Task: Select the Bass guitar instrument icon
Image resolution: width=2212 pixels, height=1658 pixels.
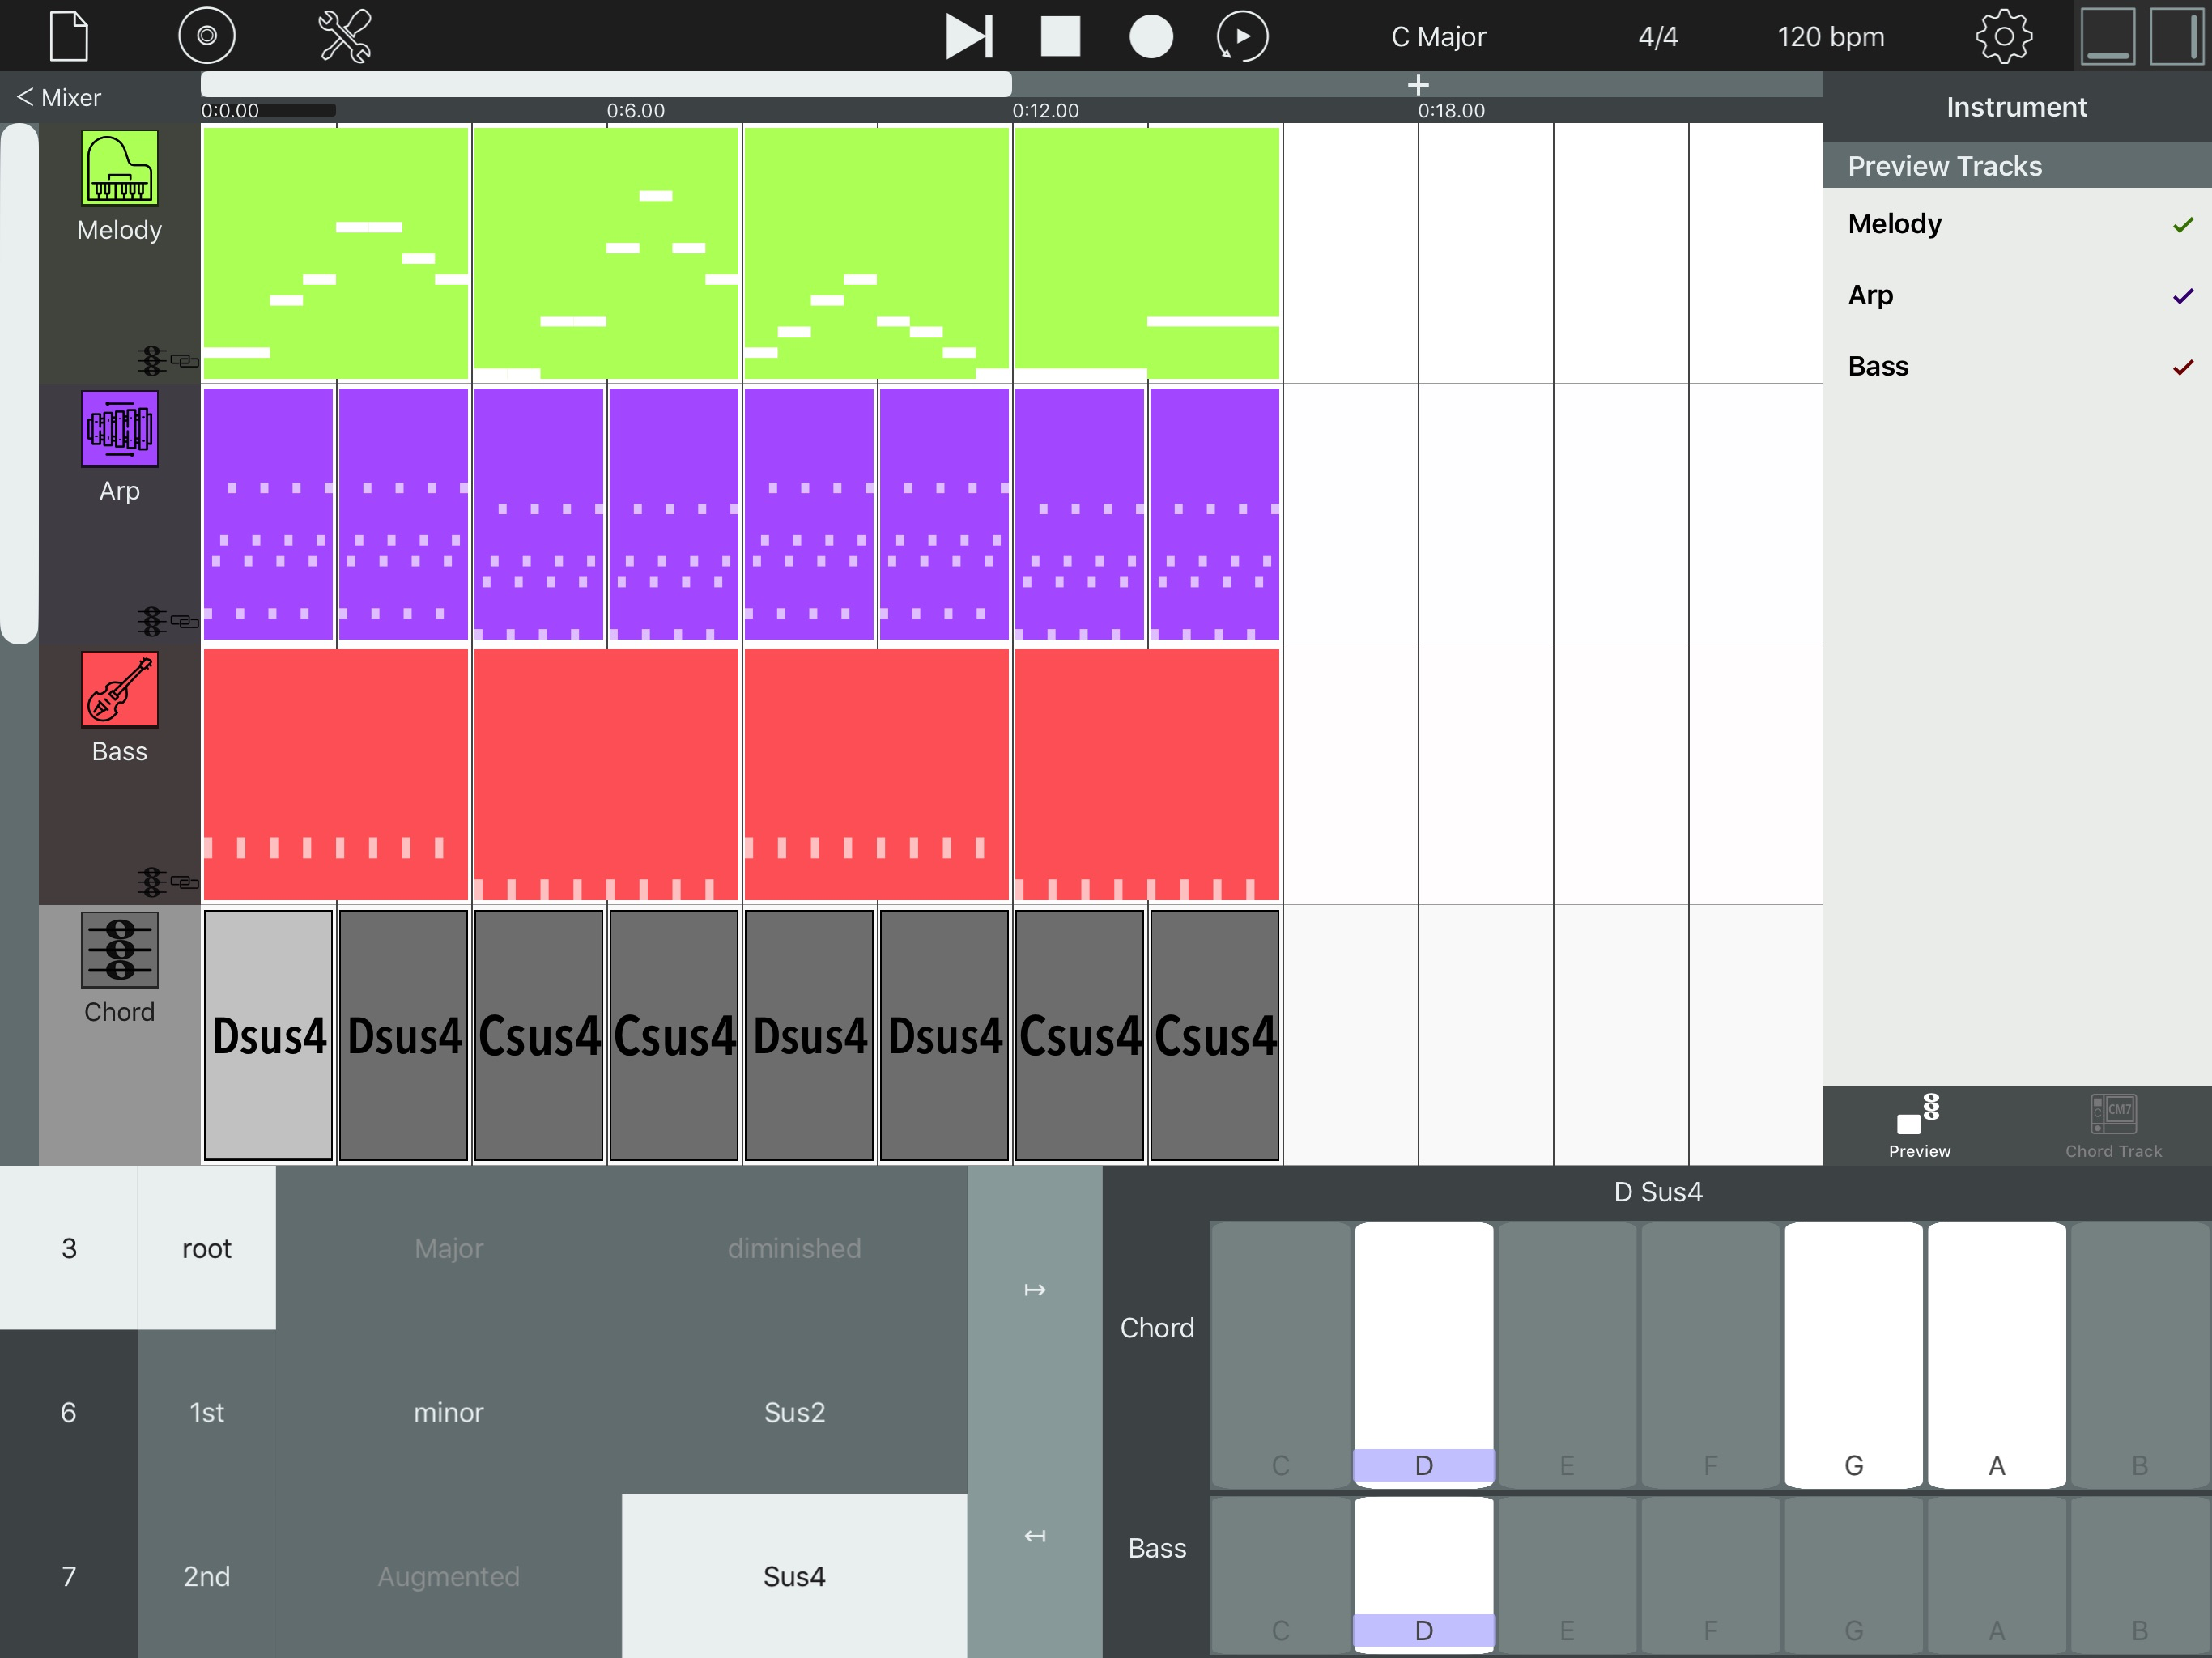Action: click(x=119, y=689)
